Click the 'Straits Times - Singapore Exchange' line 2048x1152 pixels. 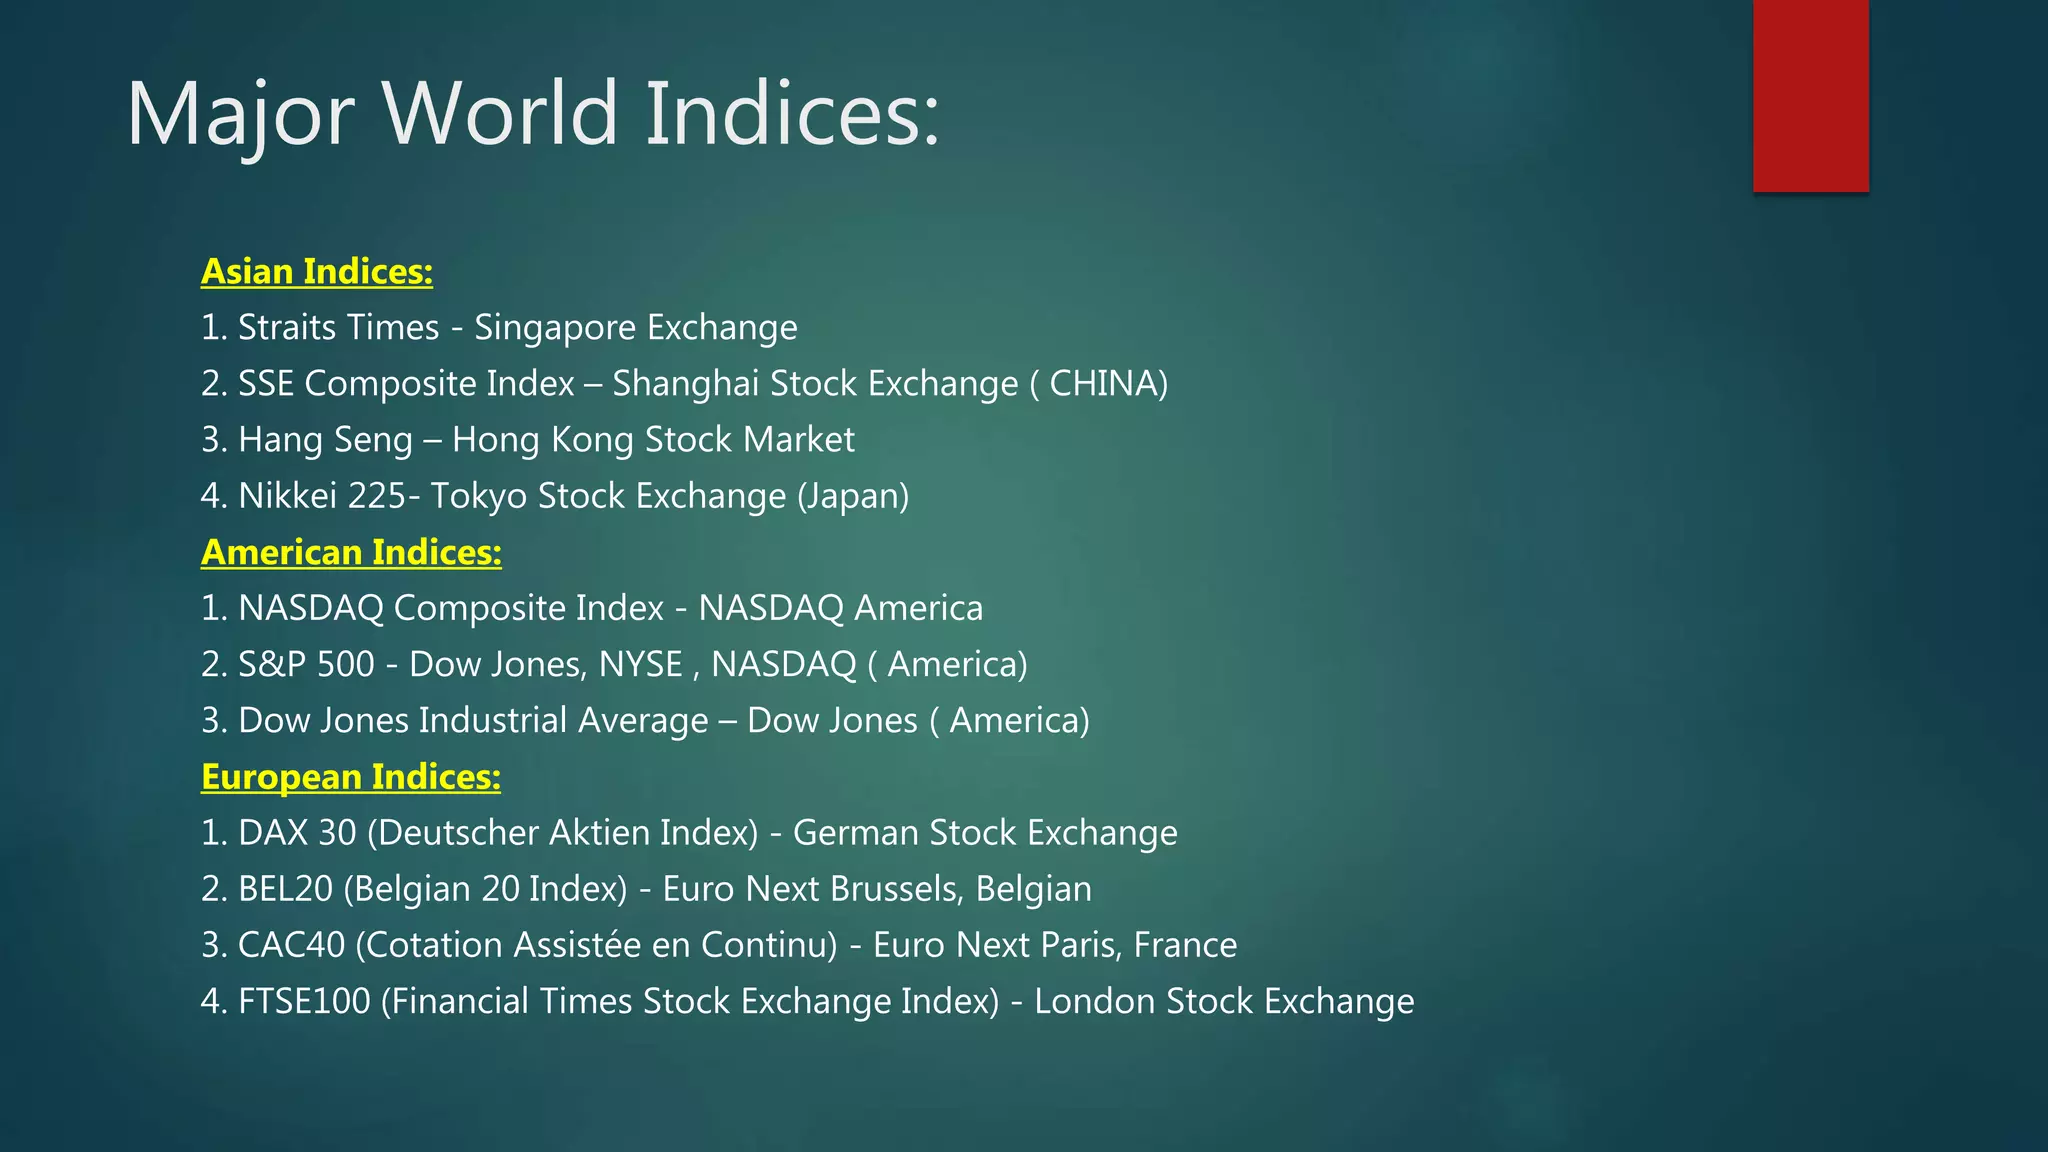pos(499,328)
